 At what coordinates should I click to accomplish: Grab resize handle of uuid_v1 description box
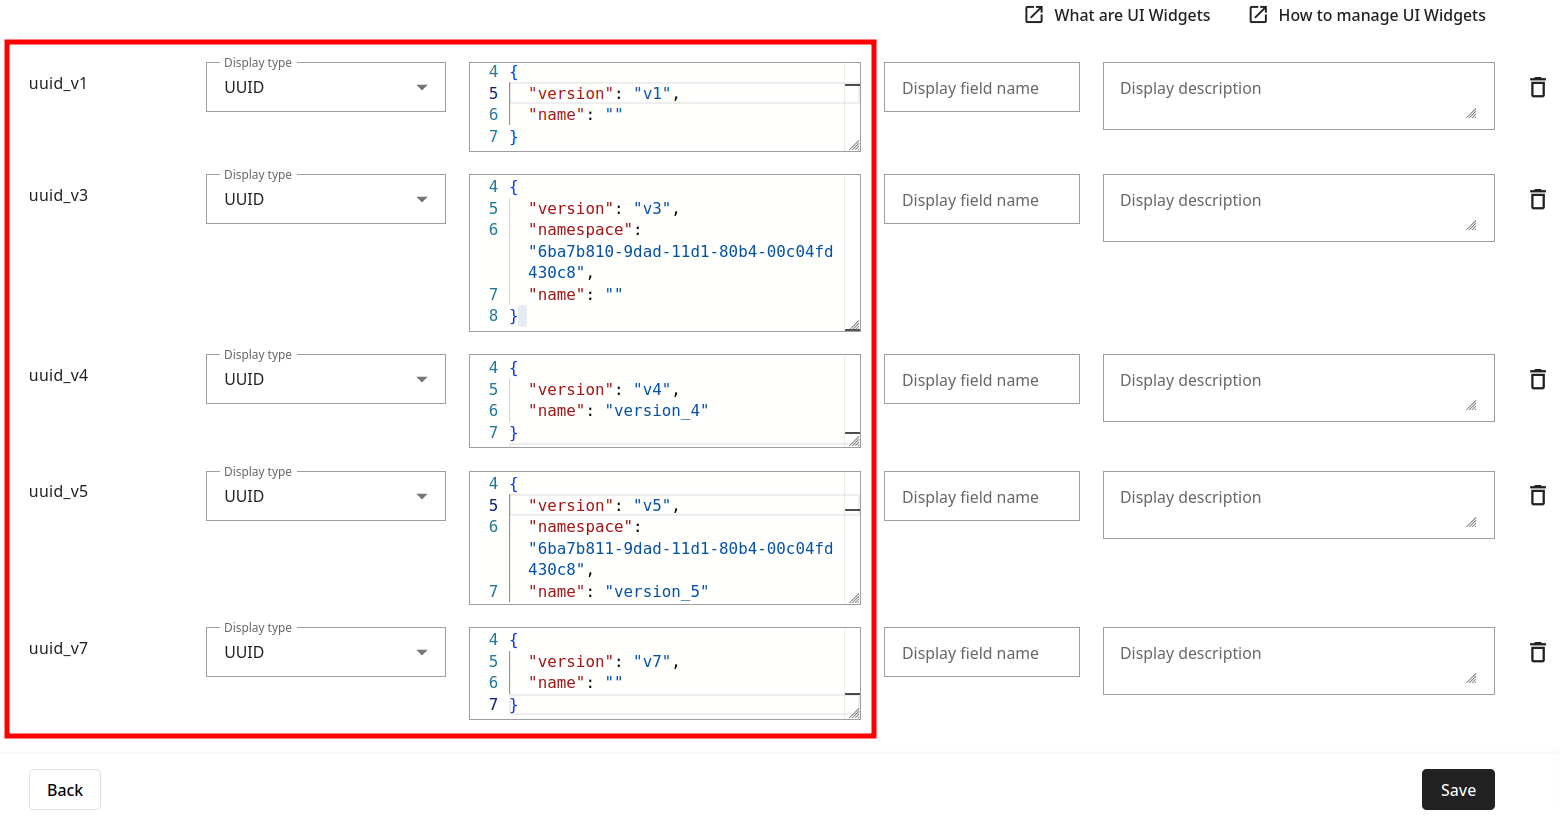pyautogui.click(x=1471, y=114)
